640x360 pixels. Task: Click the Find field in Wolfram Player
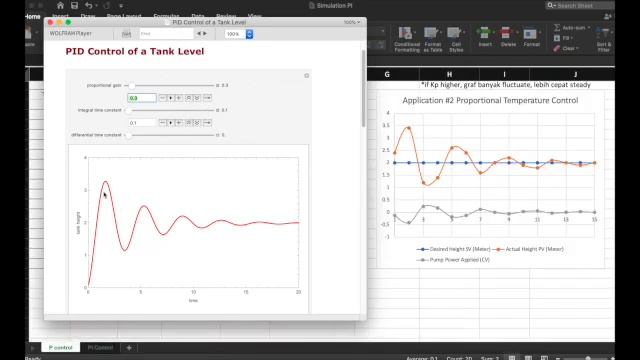click(x=166, y=34)
